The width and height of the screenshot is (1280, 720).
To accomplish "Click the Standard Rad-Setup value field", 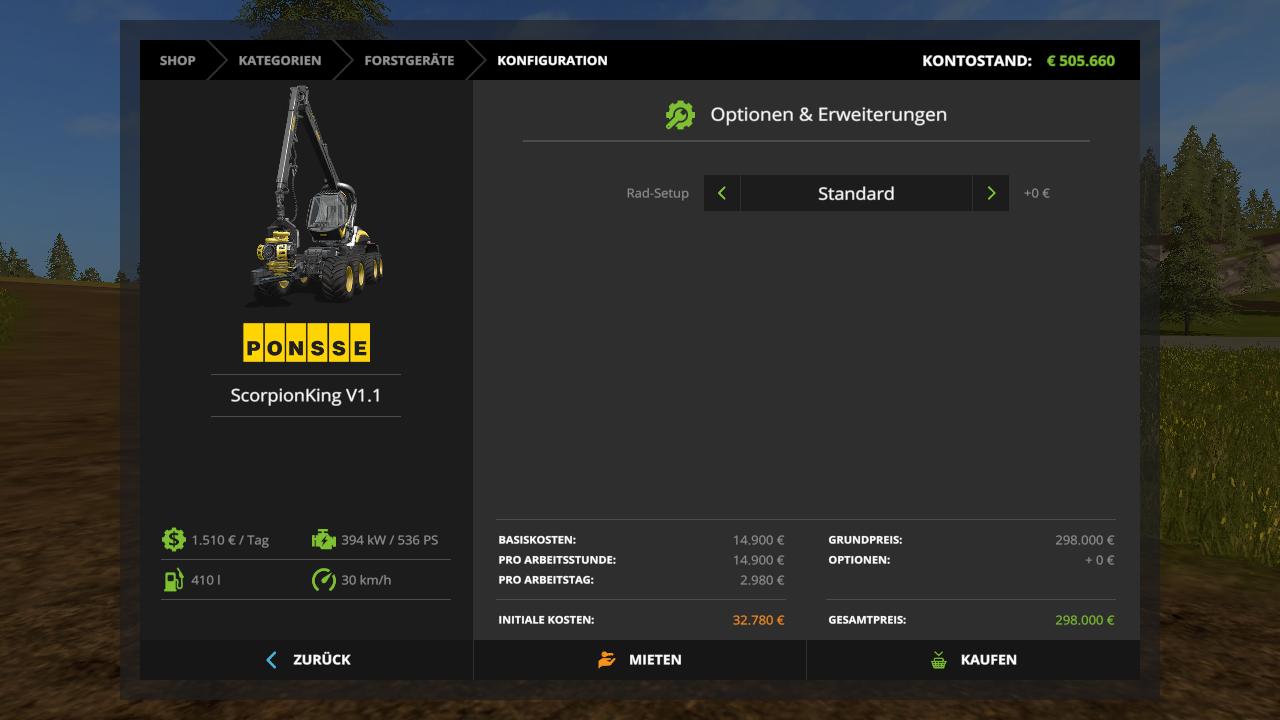I will pyautogui.click(x=856, y=193).
